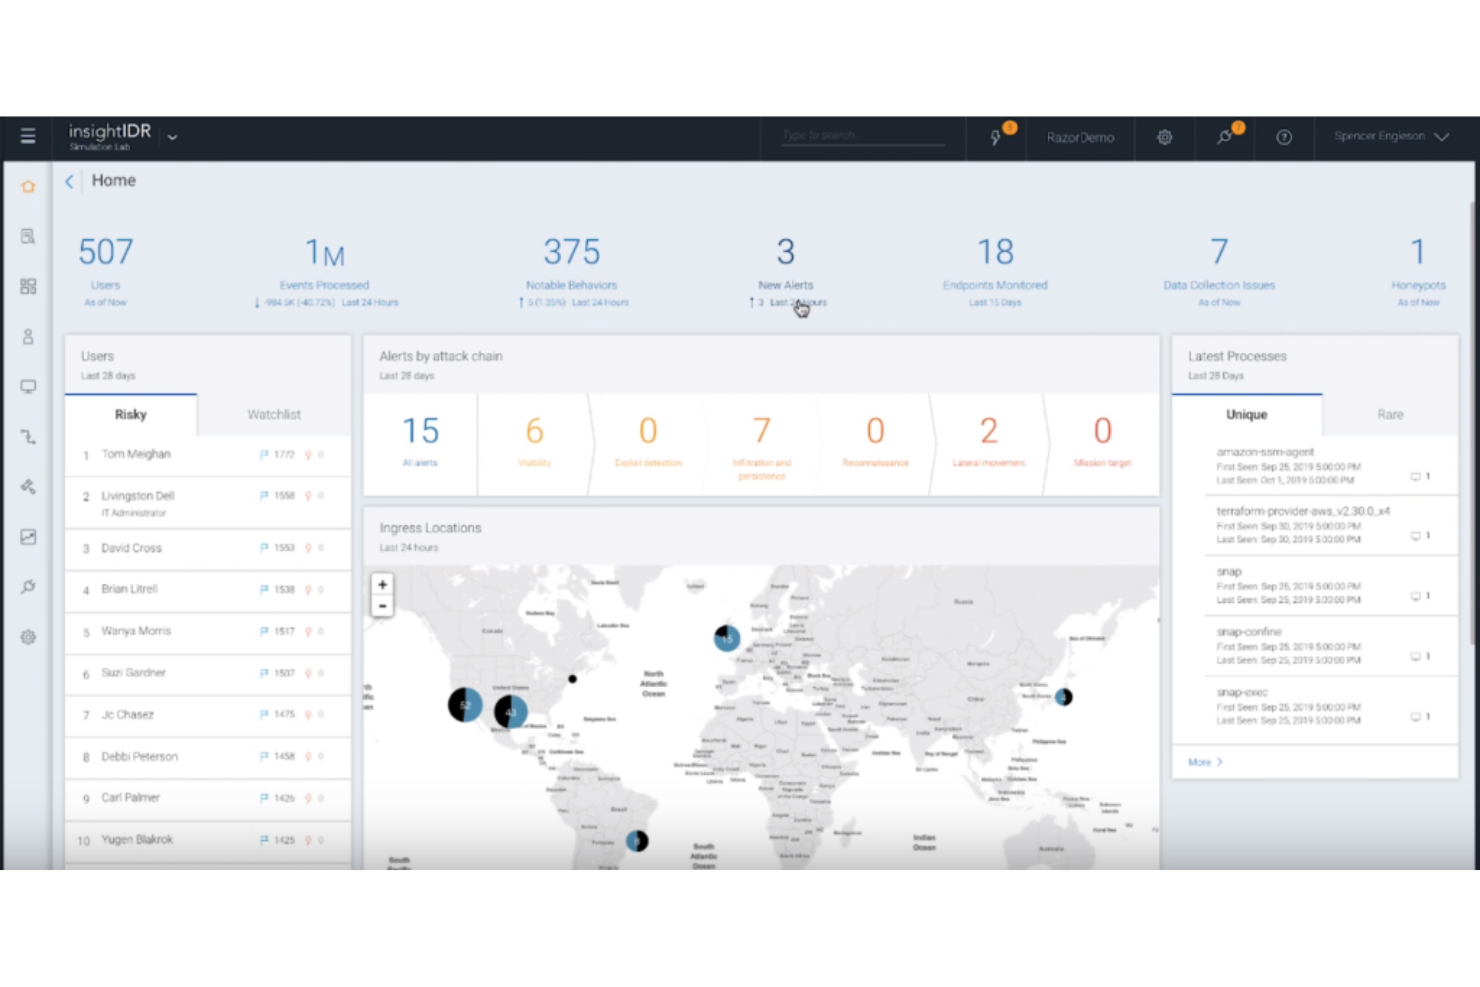Switch to the Rare processes tab
This screenshot has height=987, width=1480.
coord(1390,414)
